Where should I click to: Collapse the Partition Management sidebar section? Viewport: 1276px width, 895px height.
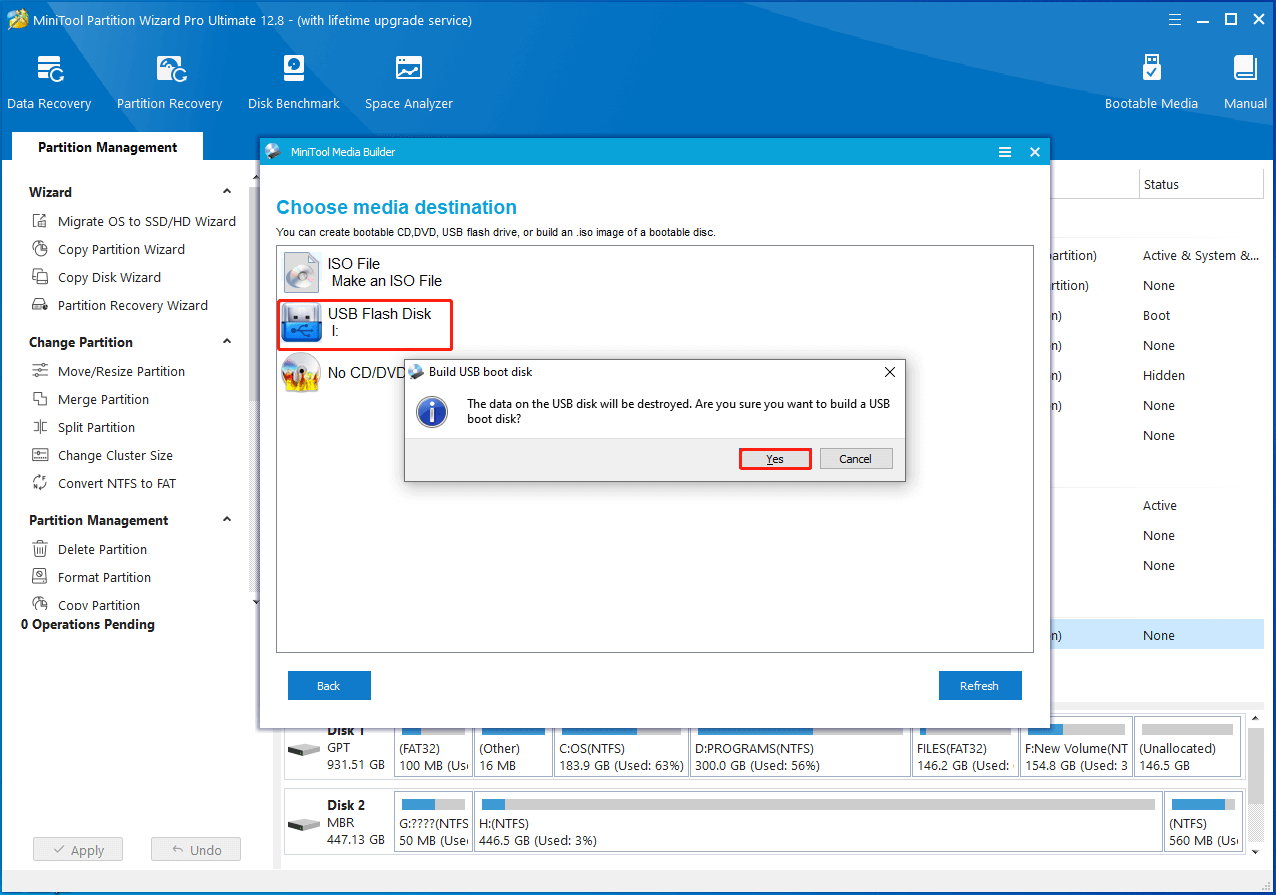(227, 520)
